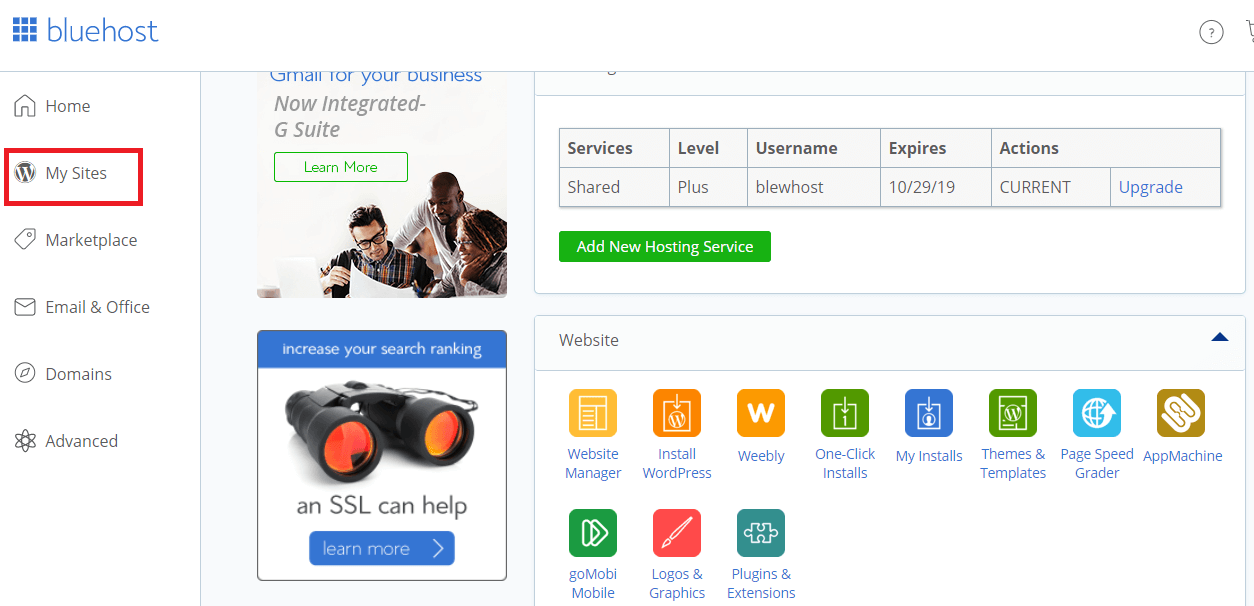Screen dimensions: 1254x606
Task: Open the goMobi Mobile icon
Action: [x=593, y=533]
